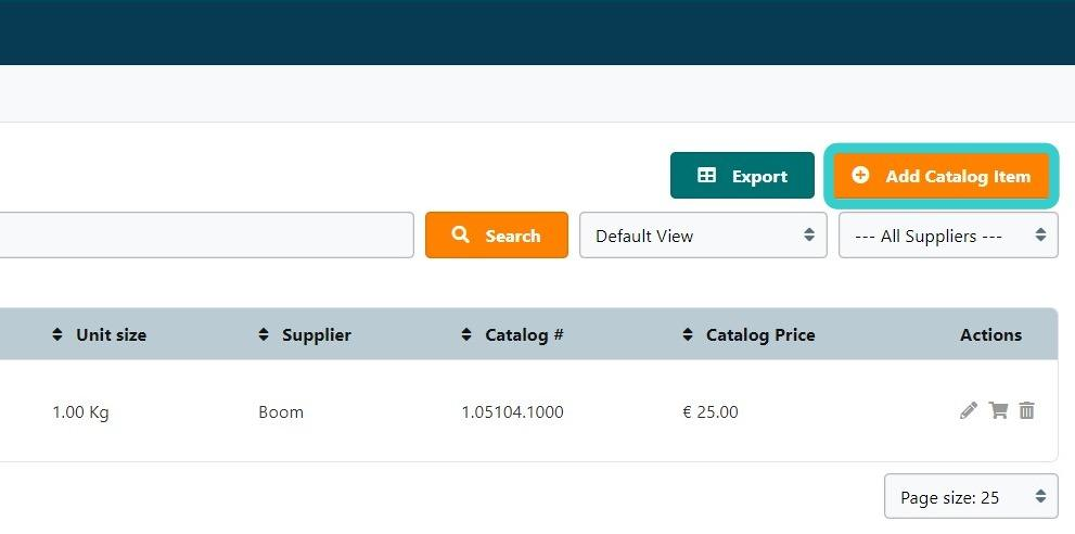Export the catalog list
The image size is (1075, 534).
(x=742, y=176)
